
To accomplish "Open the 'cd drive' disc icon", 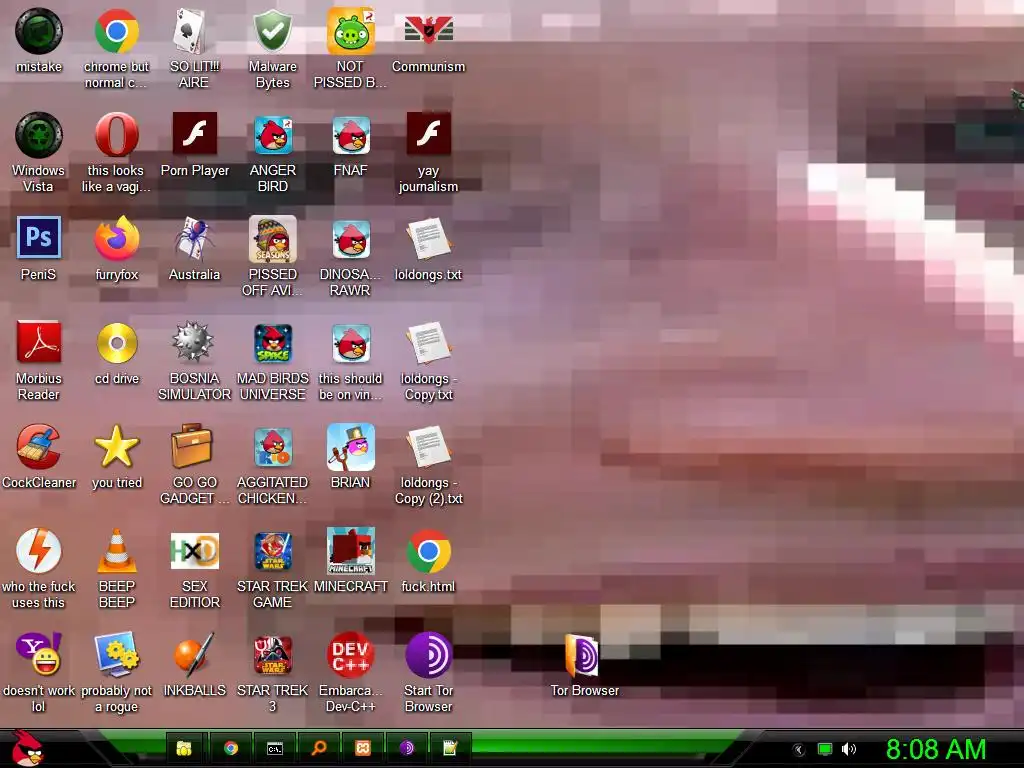I will [x=116, y=343].
